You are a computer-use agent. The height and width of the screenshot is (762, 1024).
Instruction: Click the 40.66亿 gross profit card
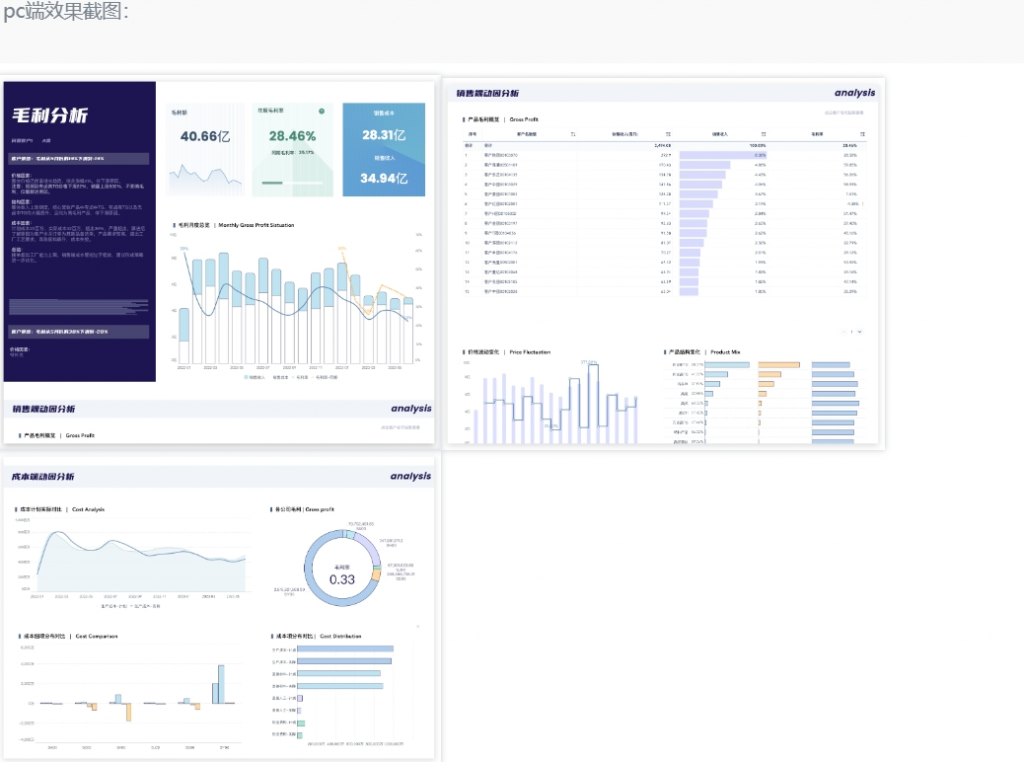click(205, 150)
